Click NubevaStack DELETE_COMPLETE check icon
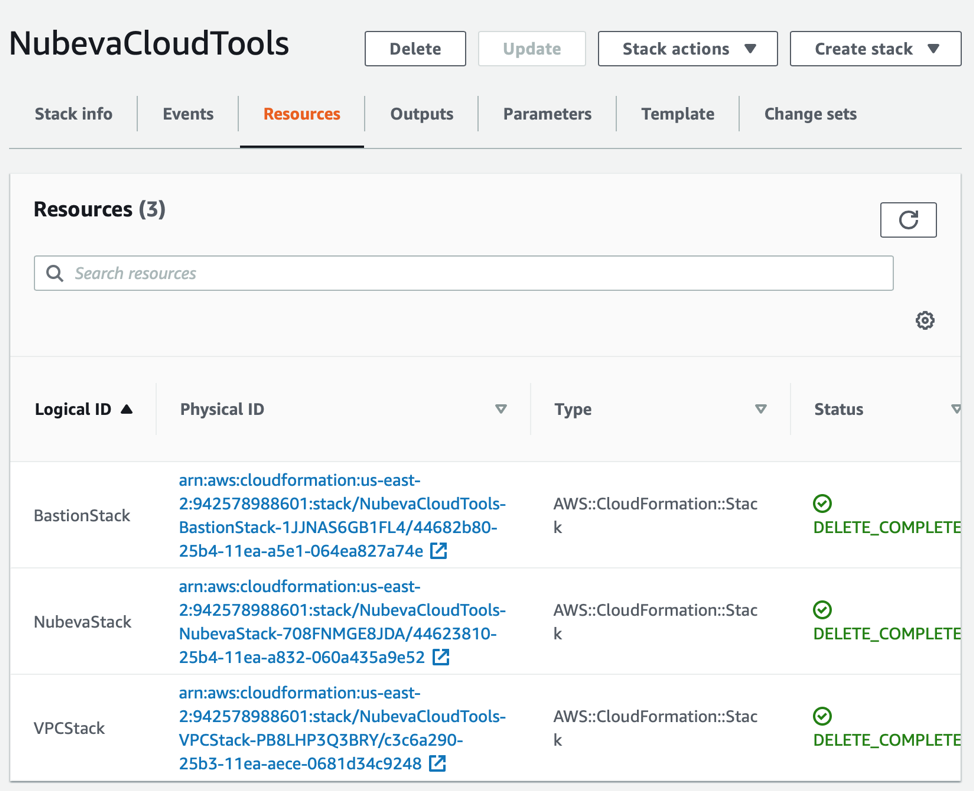The image size is (974, 791). [x=822, y=610]
